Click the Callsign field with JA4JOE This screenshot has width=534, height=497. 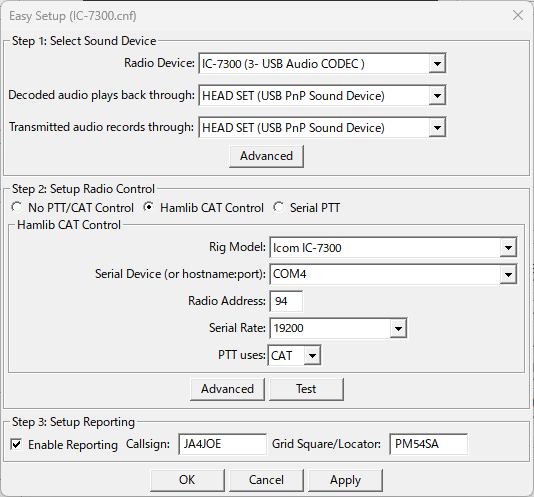coord(222,444)
